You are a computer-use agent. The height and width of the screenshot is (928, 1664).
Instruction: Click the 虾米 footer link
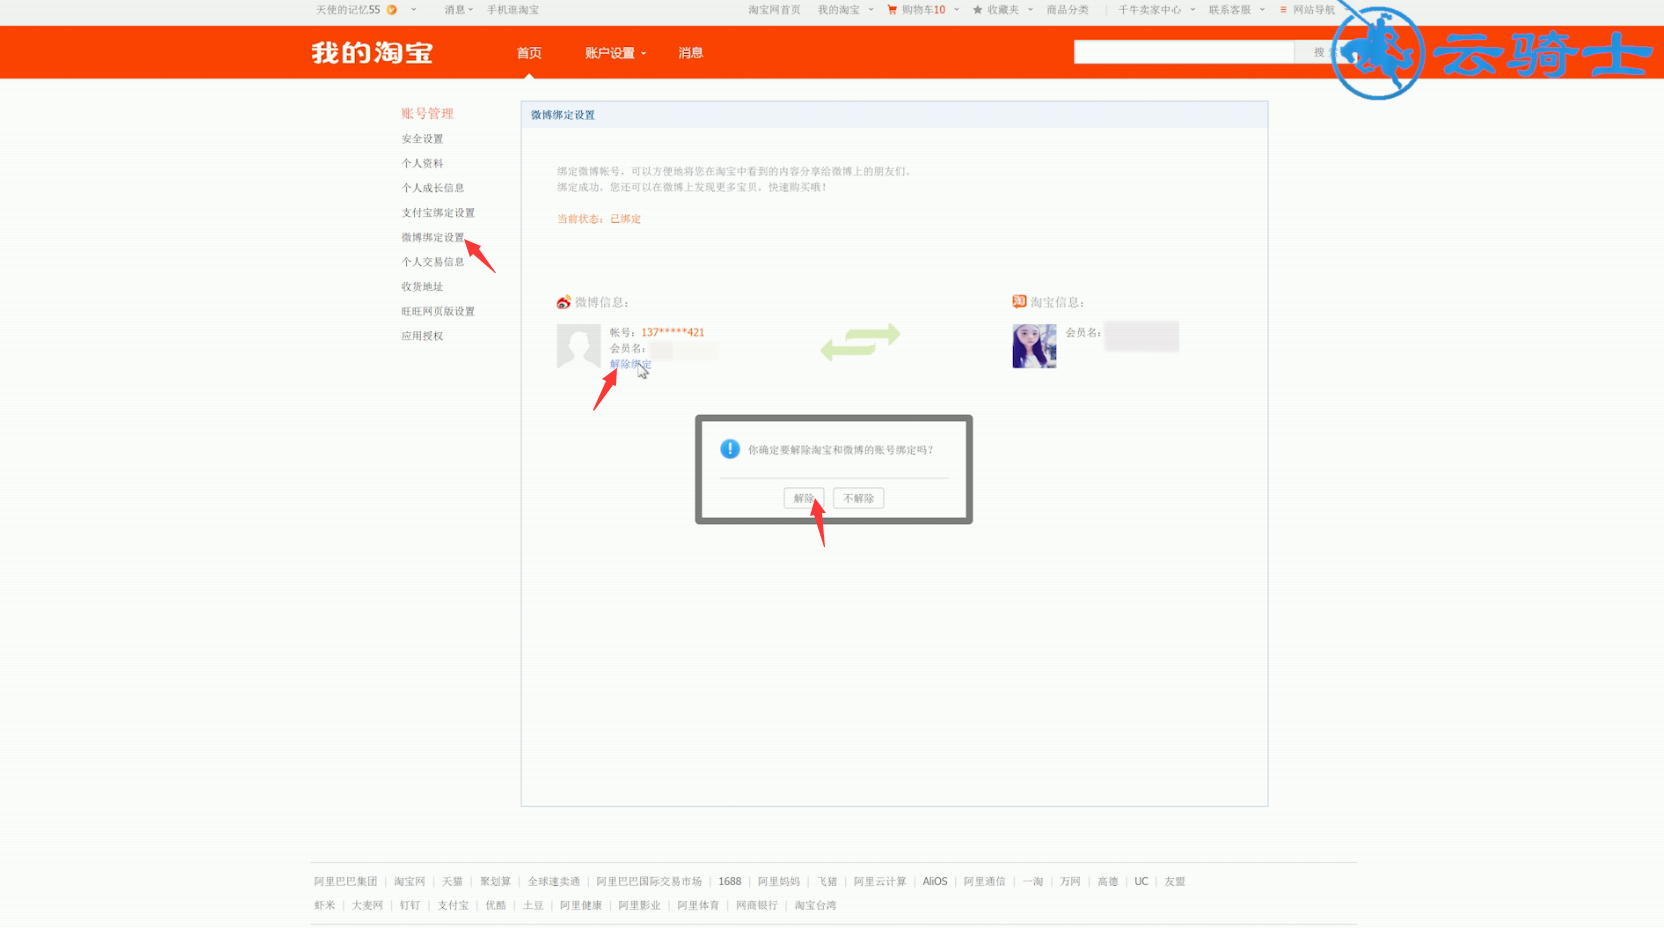pyautogui.click(x=325, y=905)
